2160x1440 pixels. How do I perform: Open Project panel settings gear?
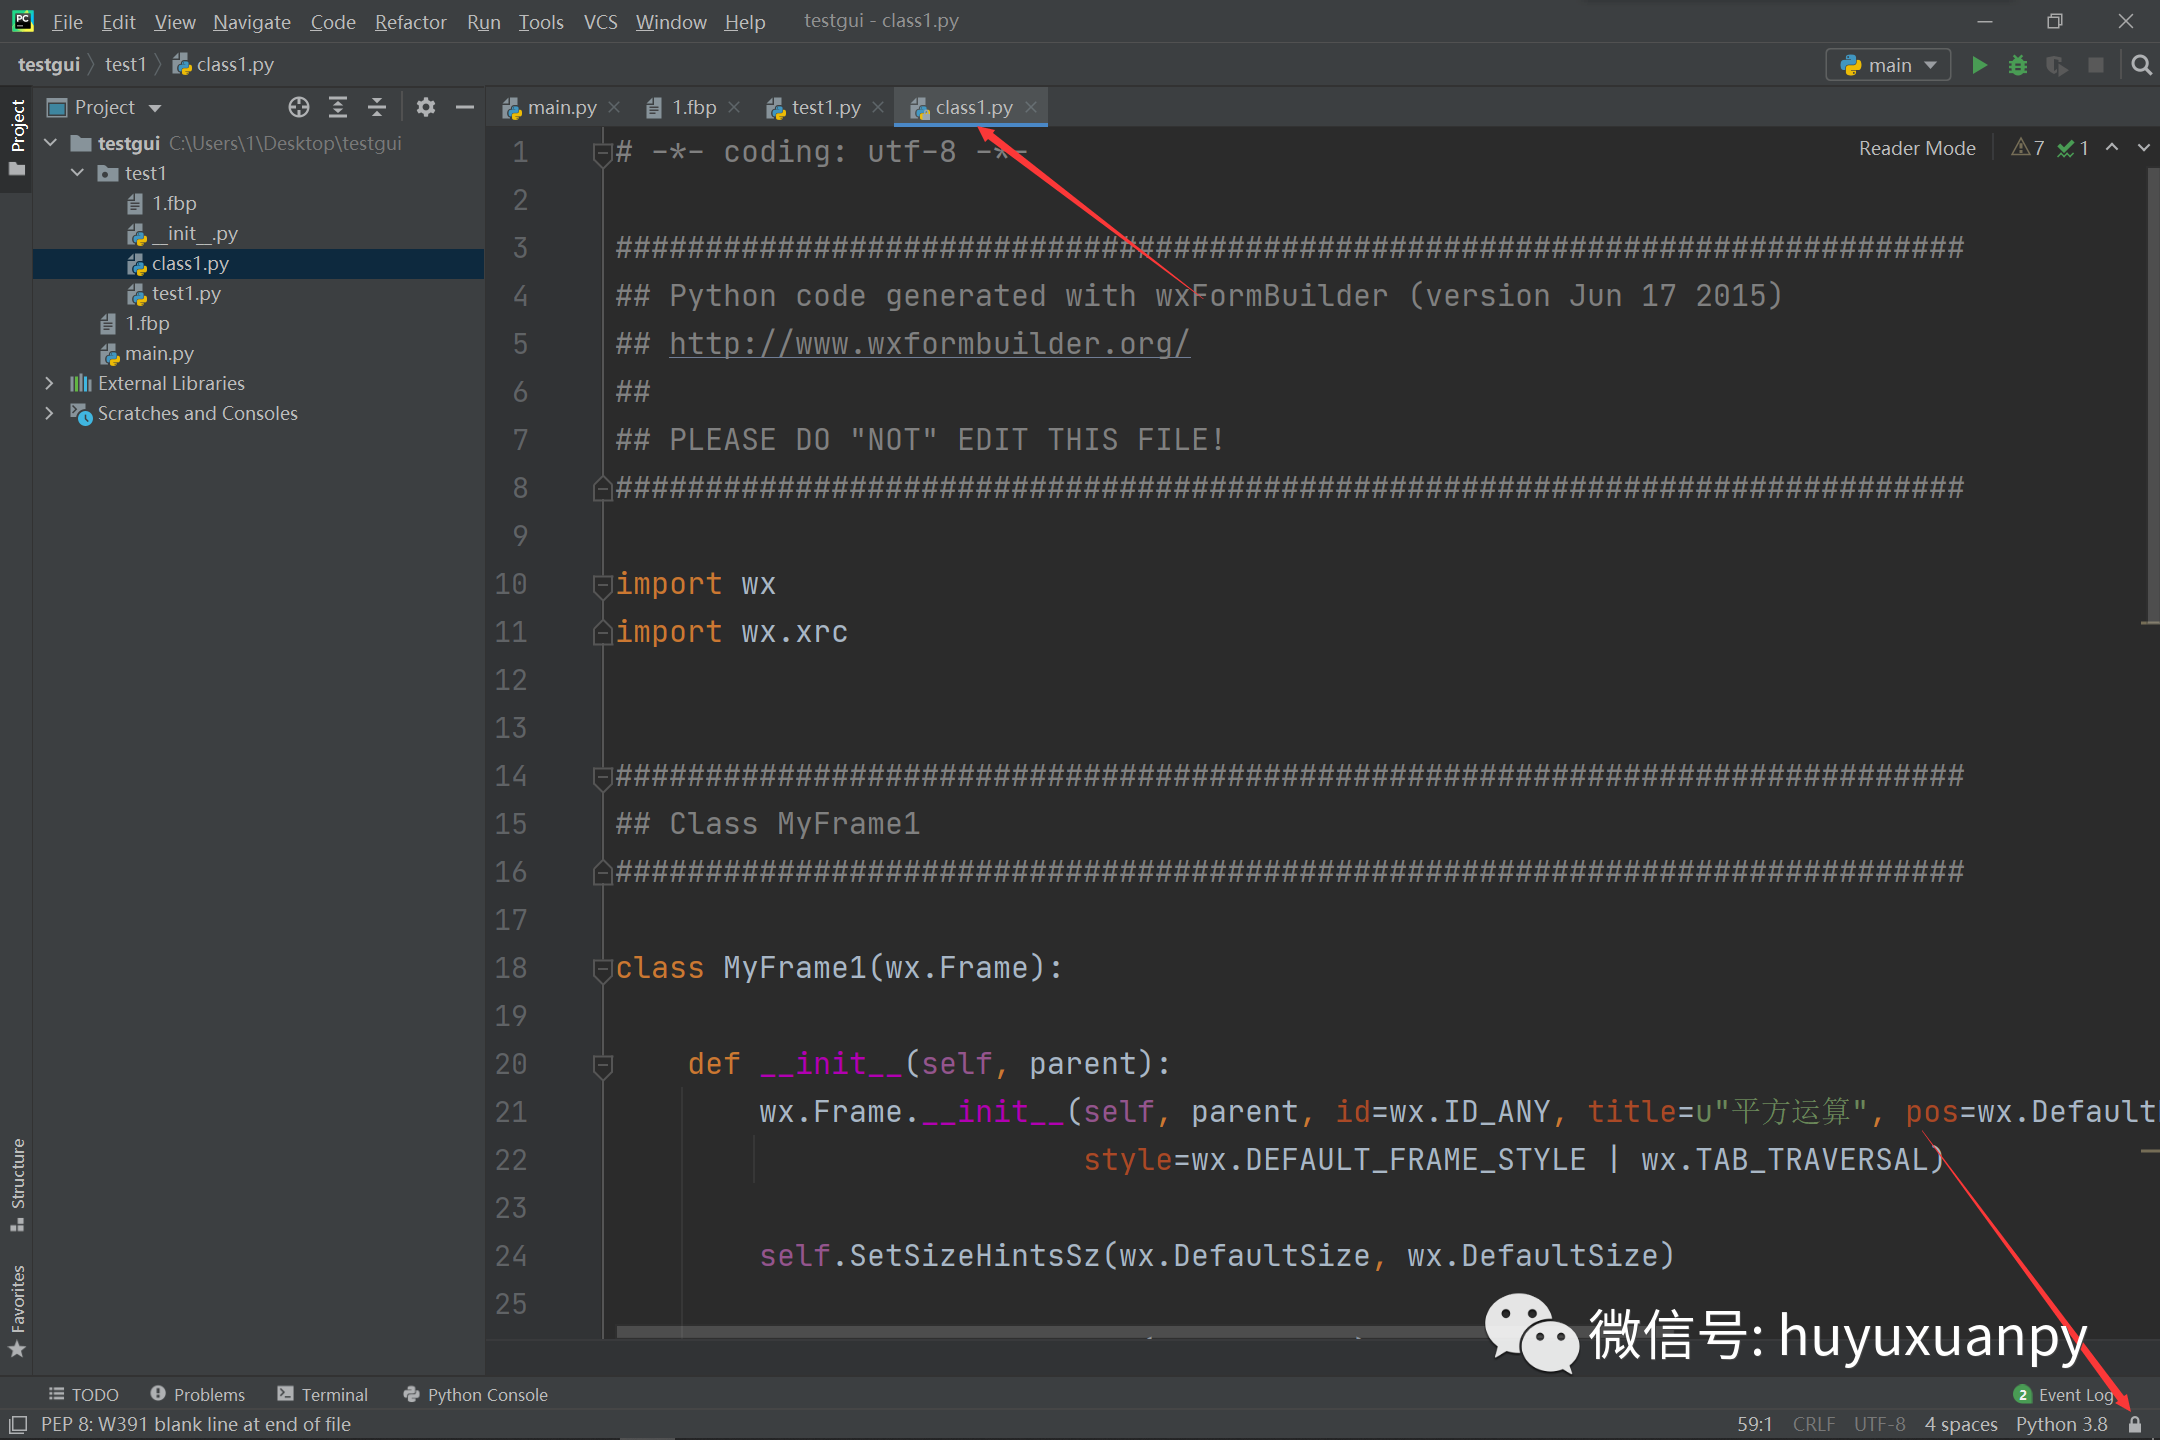pos(427,107)
